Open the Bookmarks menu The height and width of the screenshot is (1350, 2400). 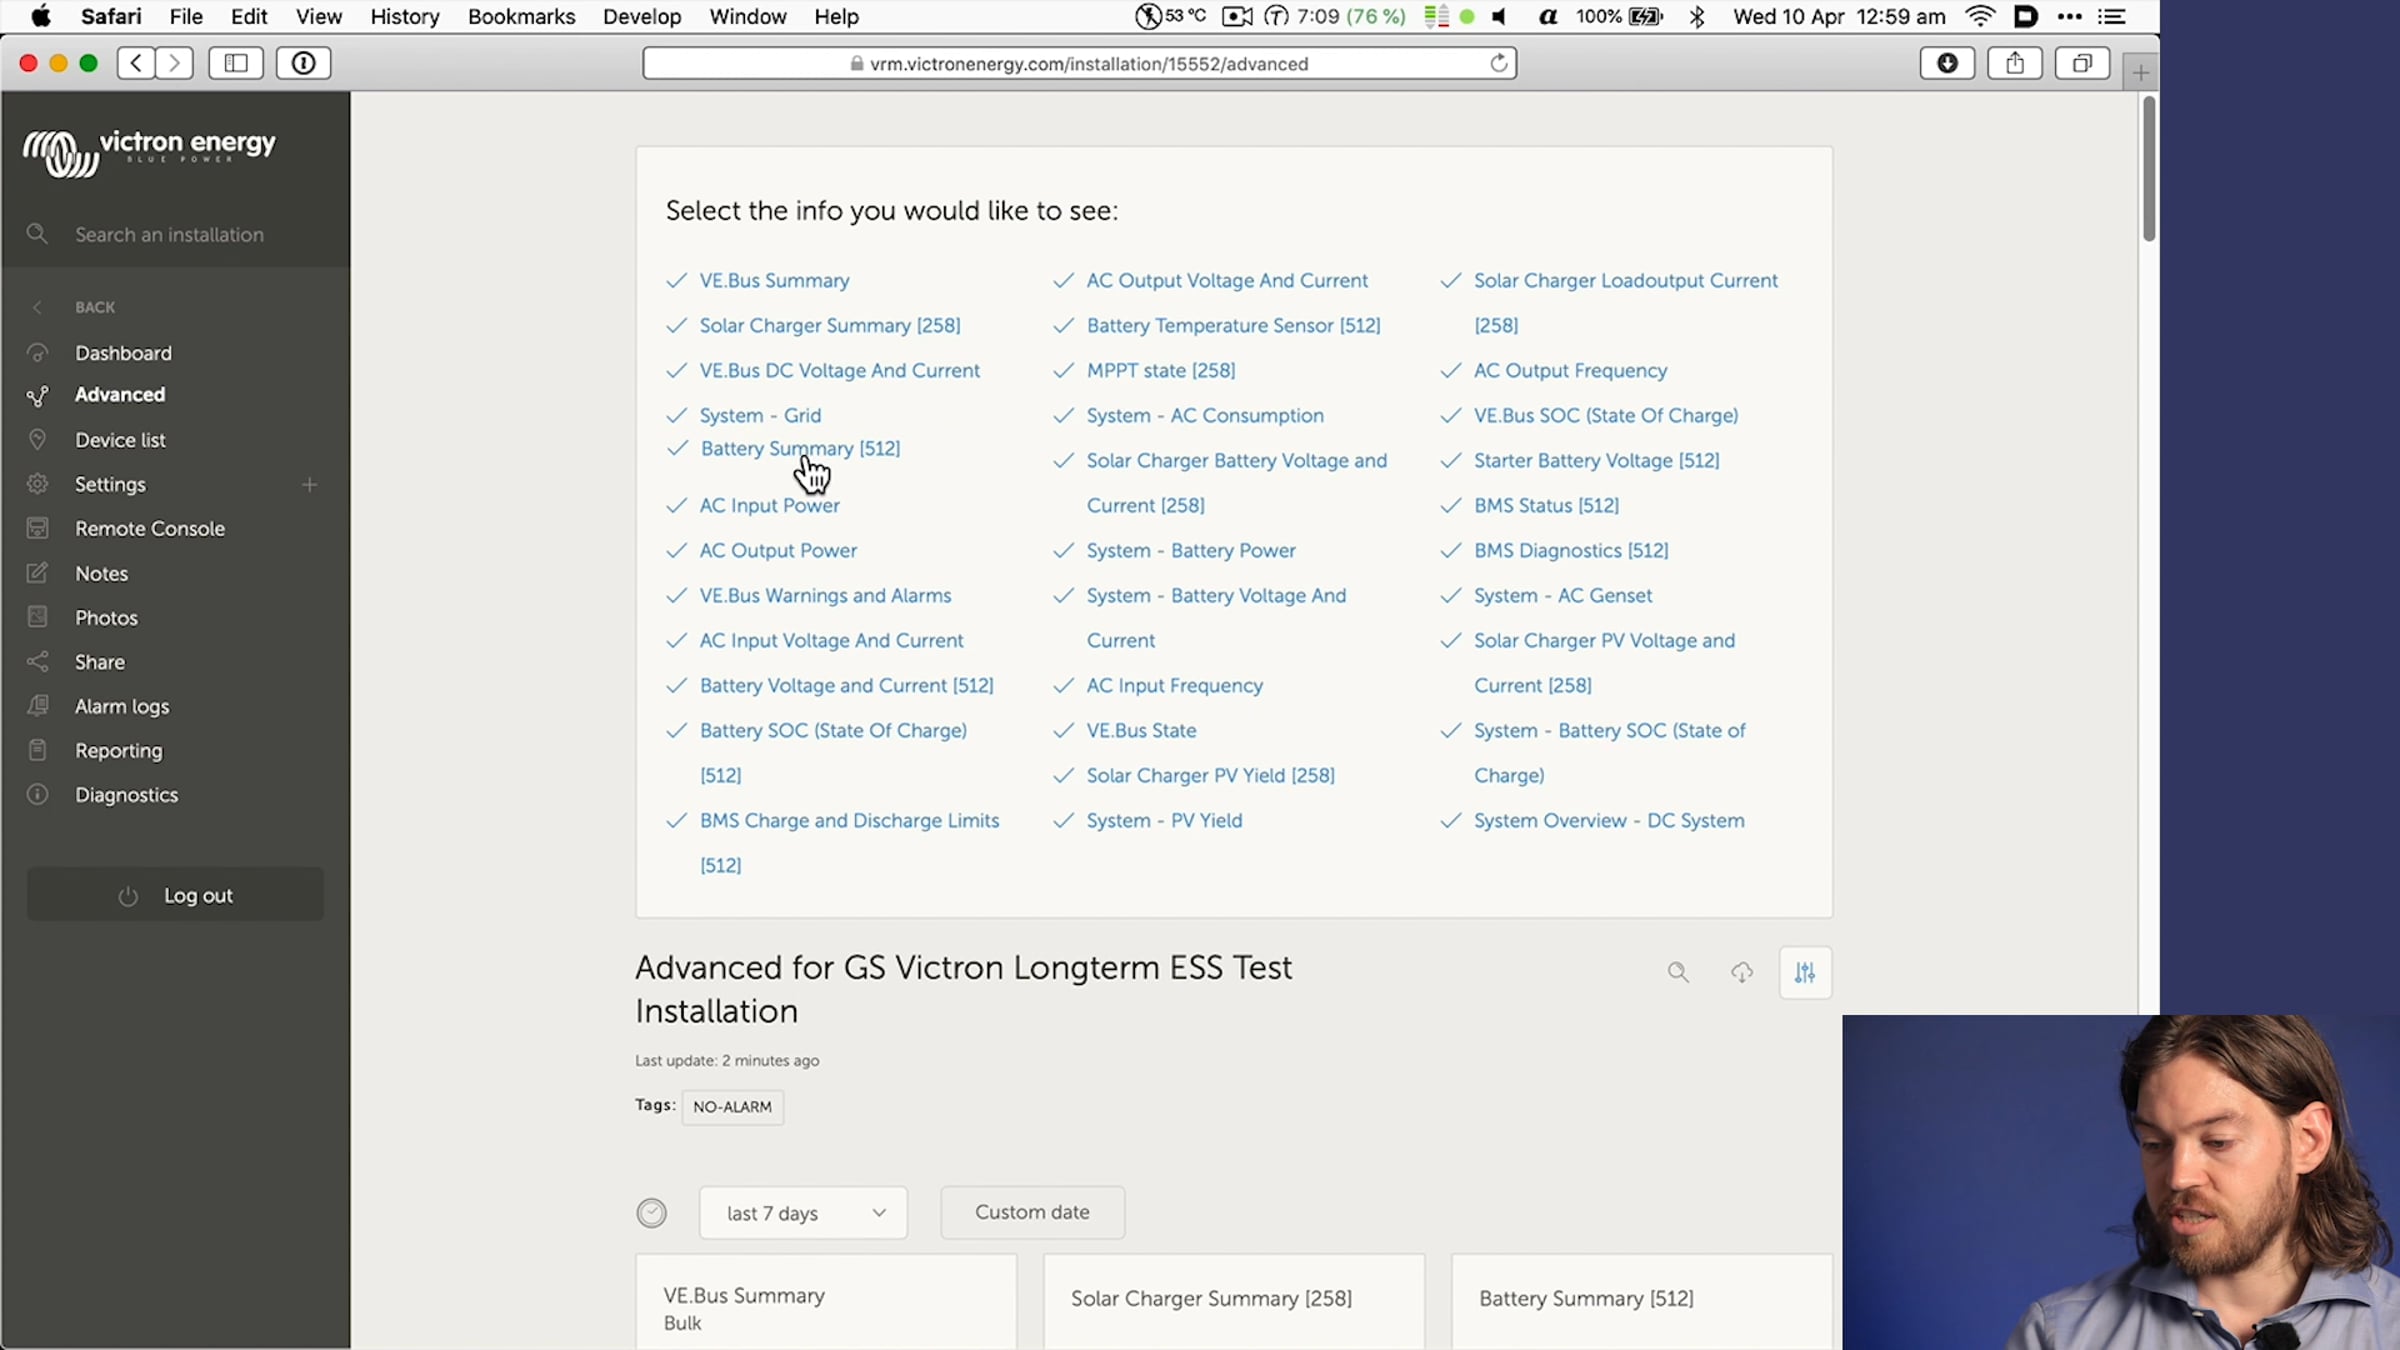click(x=522, y=16)
